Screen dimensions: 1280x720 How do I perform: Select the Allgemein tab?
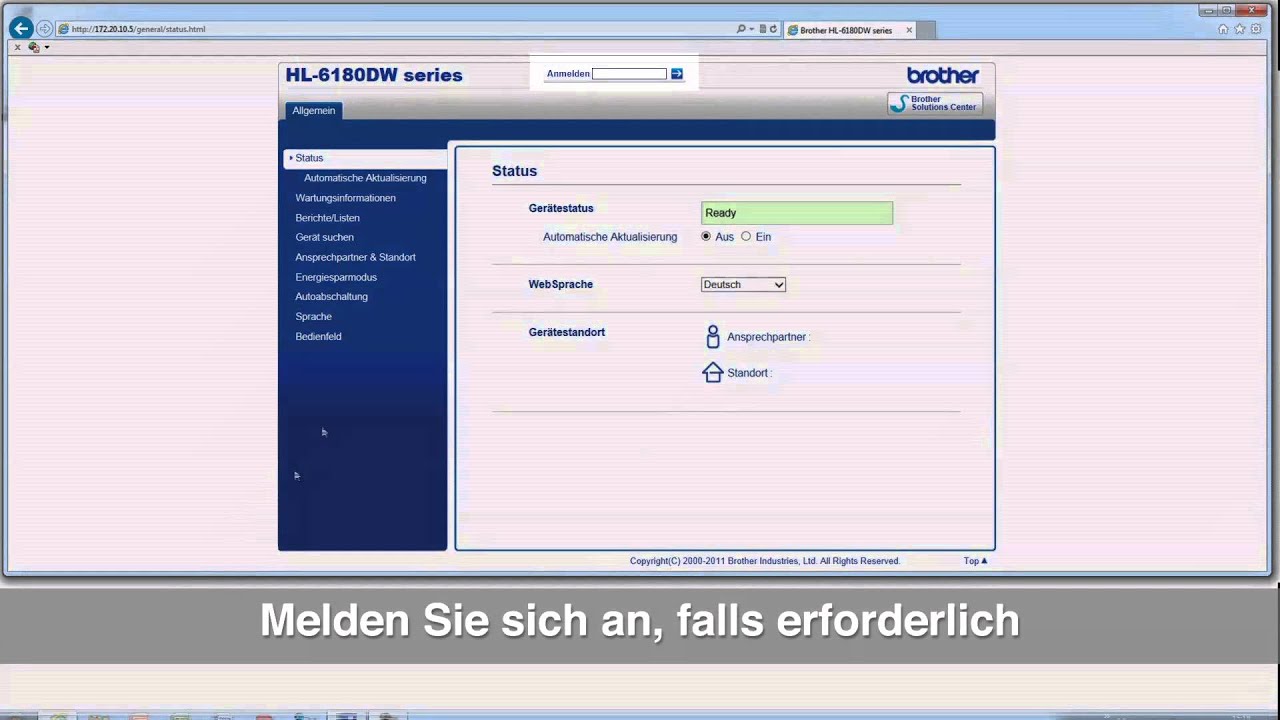(314, 110)
